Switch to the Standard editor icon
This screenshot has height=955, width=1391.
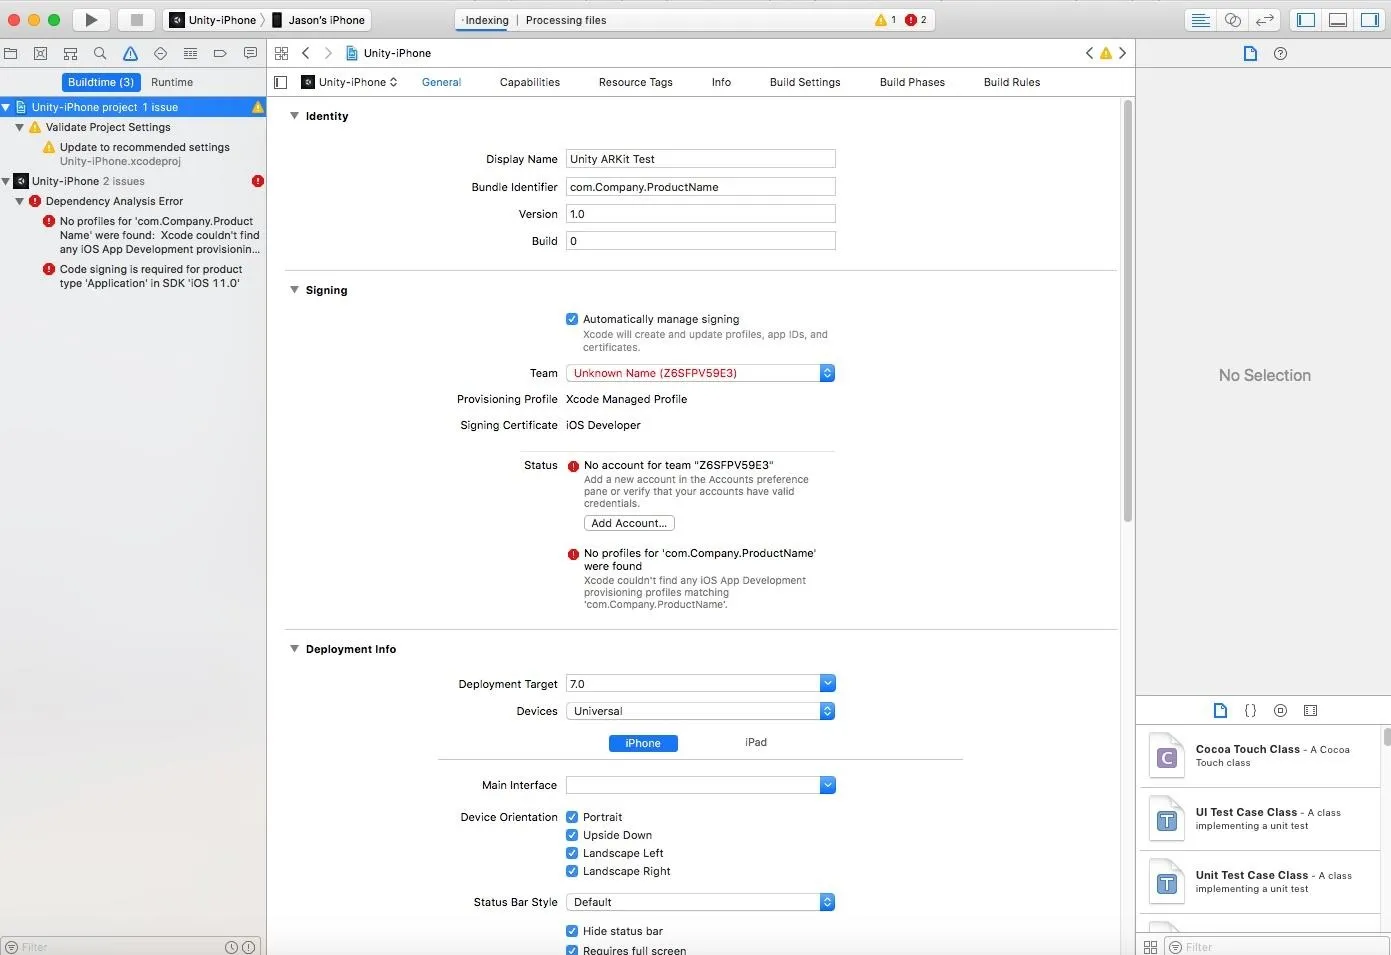1201,20
